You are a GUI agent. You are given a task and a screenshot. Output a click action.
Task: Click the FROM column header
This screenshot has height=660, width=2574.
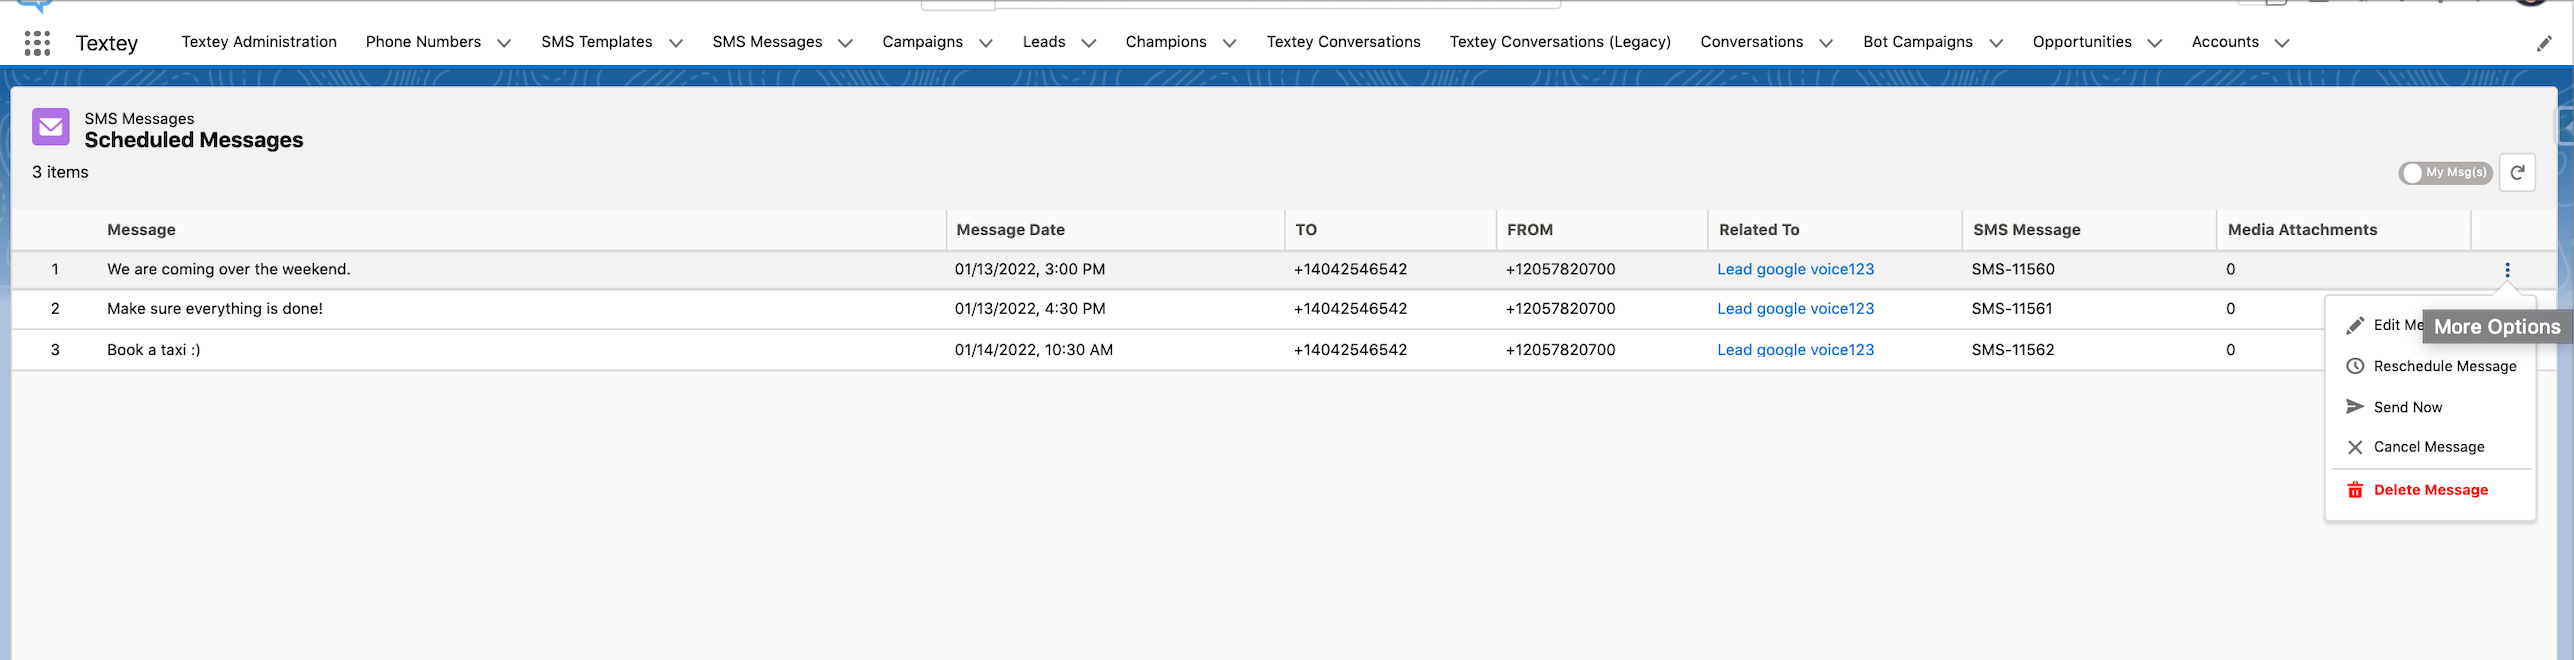click(x=1530, y=230)
